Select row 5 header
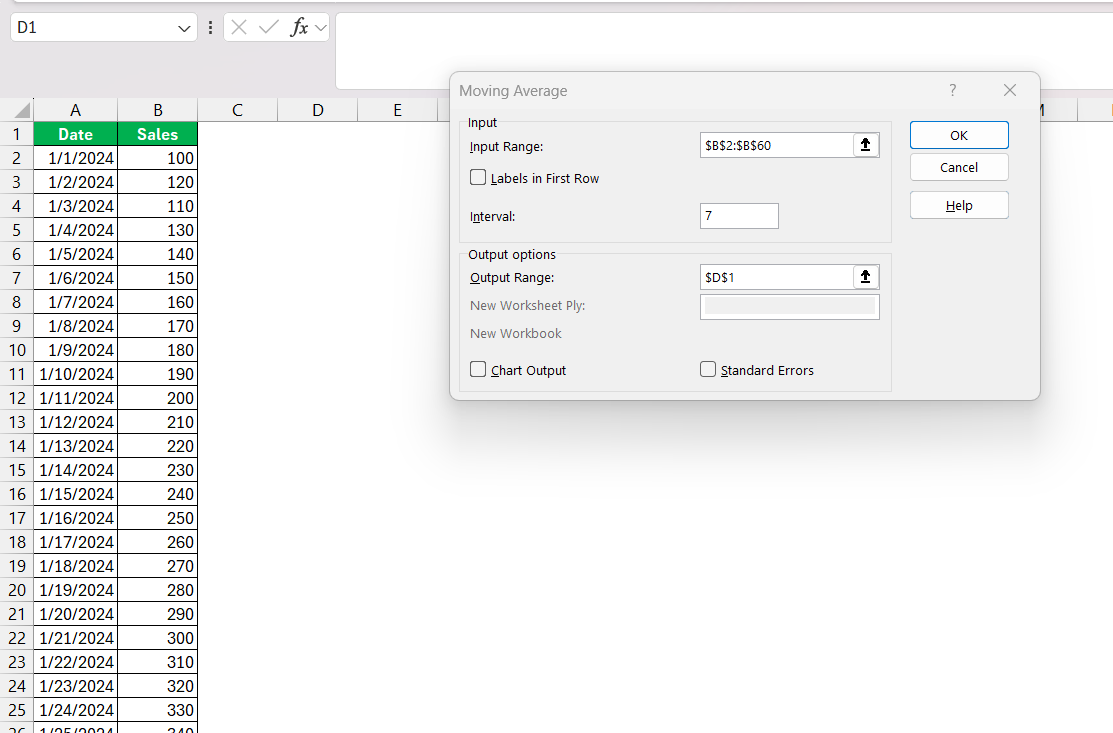 [16, 230]
